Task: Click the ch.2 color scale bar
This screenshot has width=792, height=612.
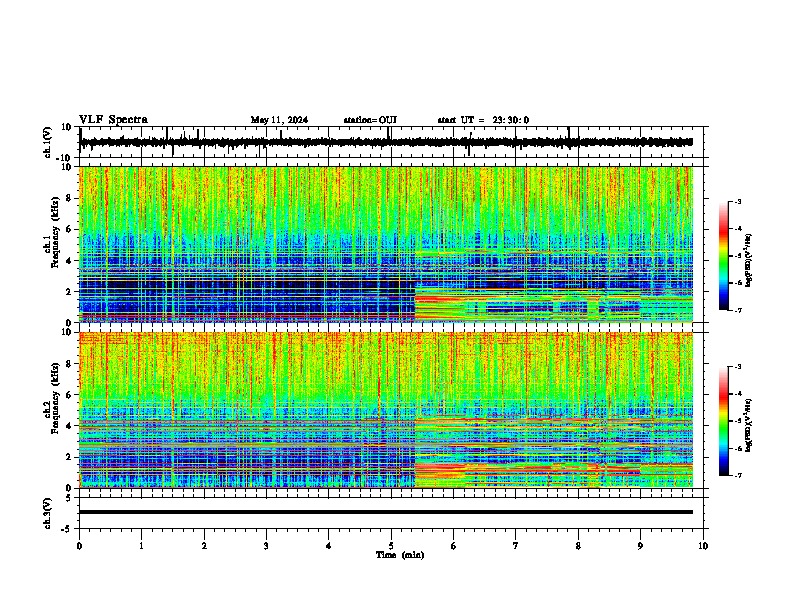Action: pos(724,421)
